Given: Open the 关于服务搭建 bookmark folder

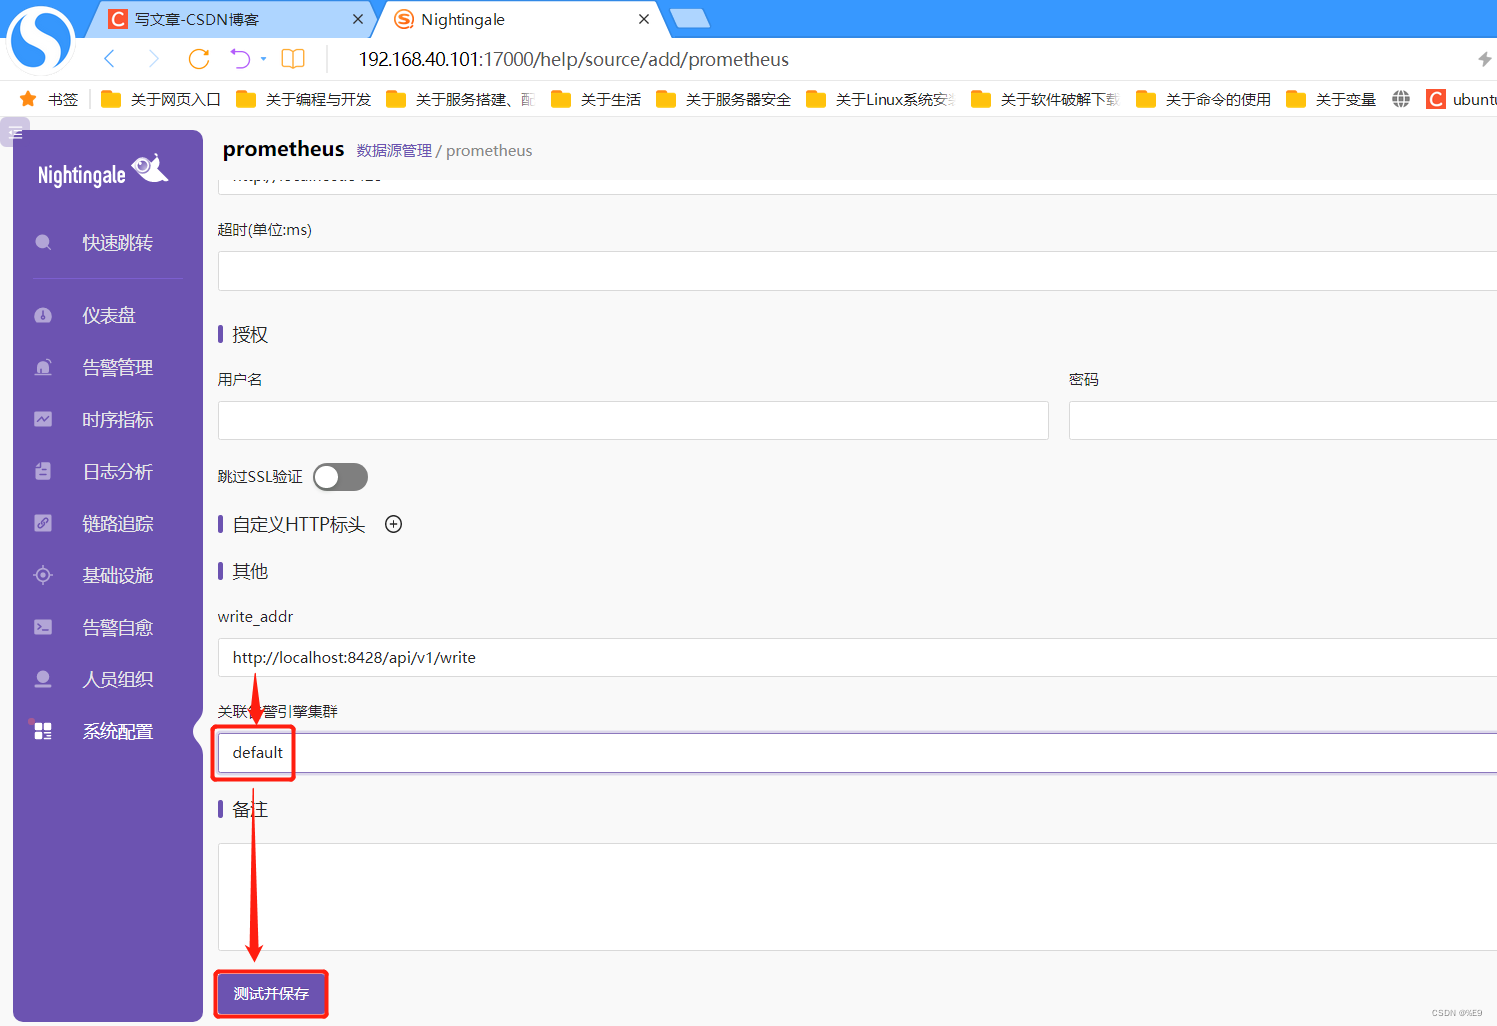Looking at the screenshot, I should click(461, 99).
